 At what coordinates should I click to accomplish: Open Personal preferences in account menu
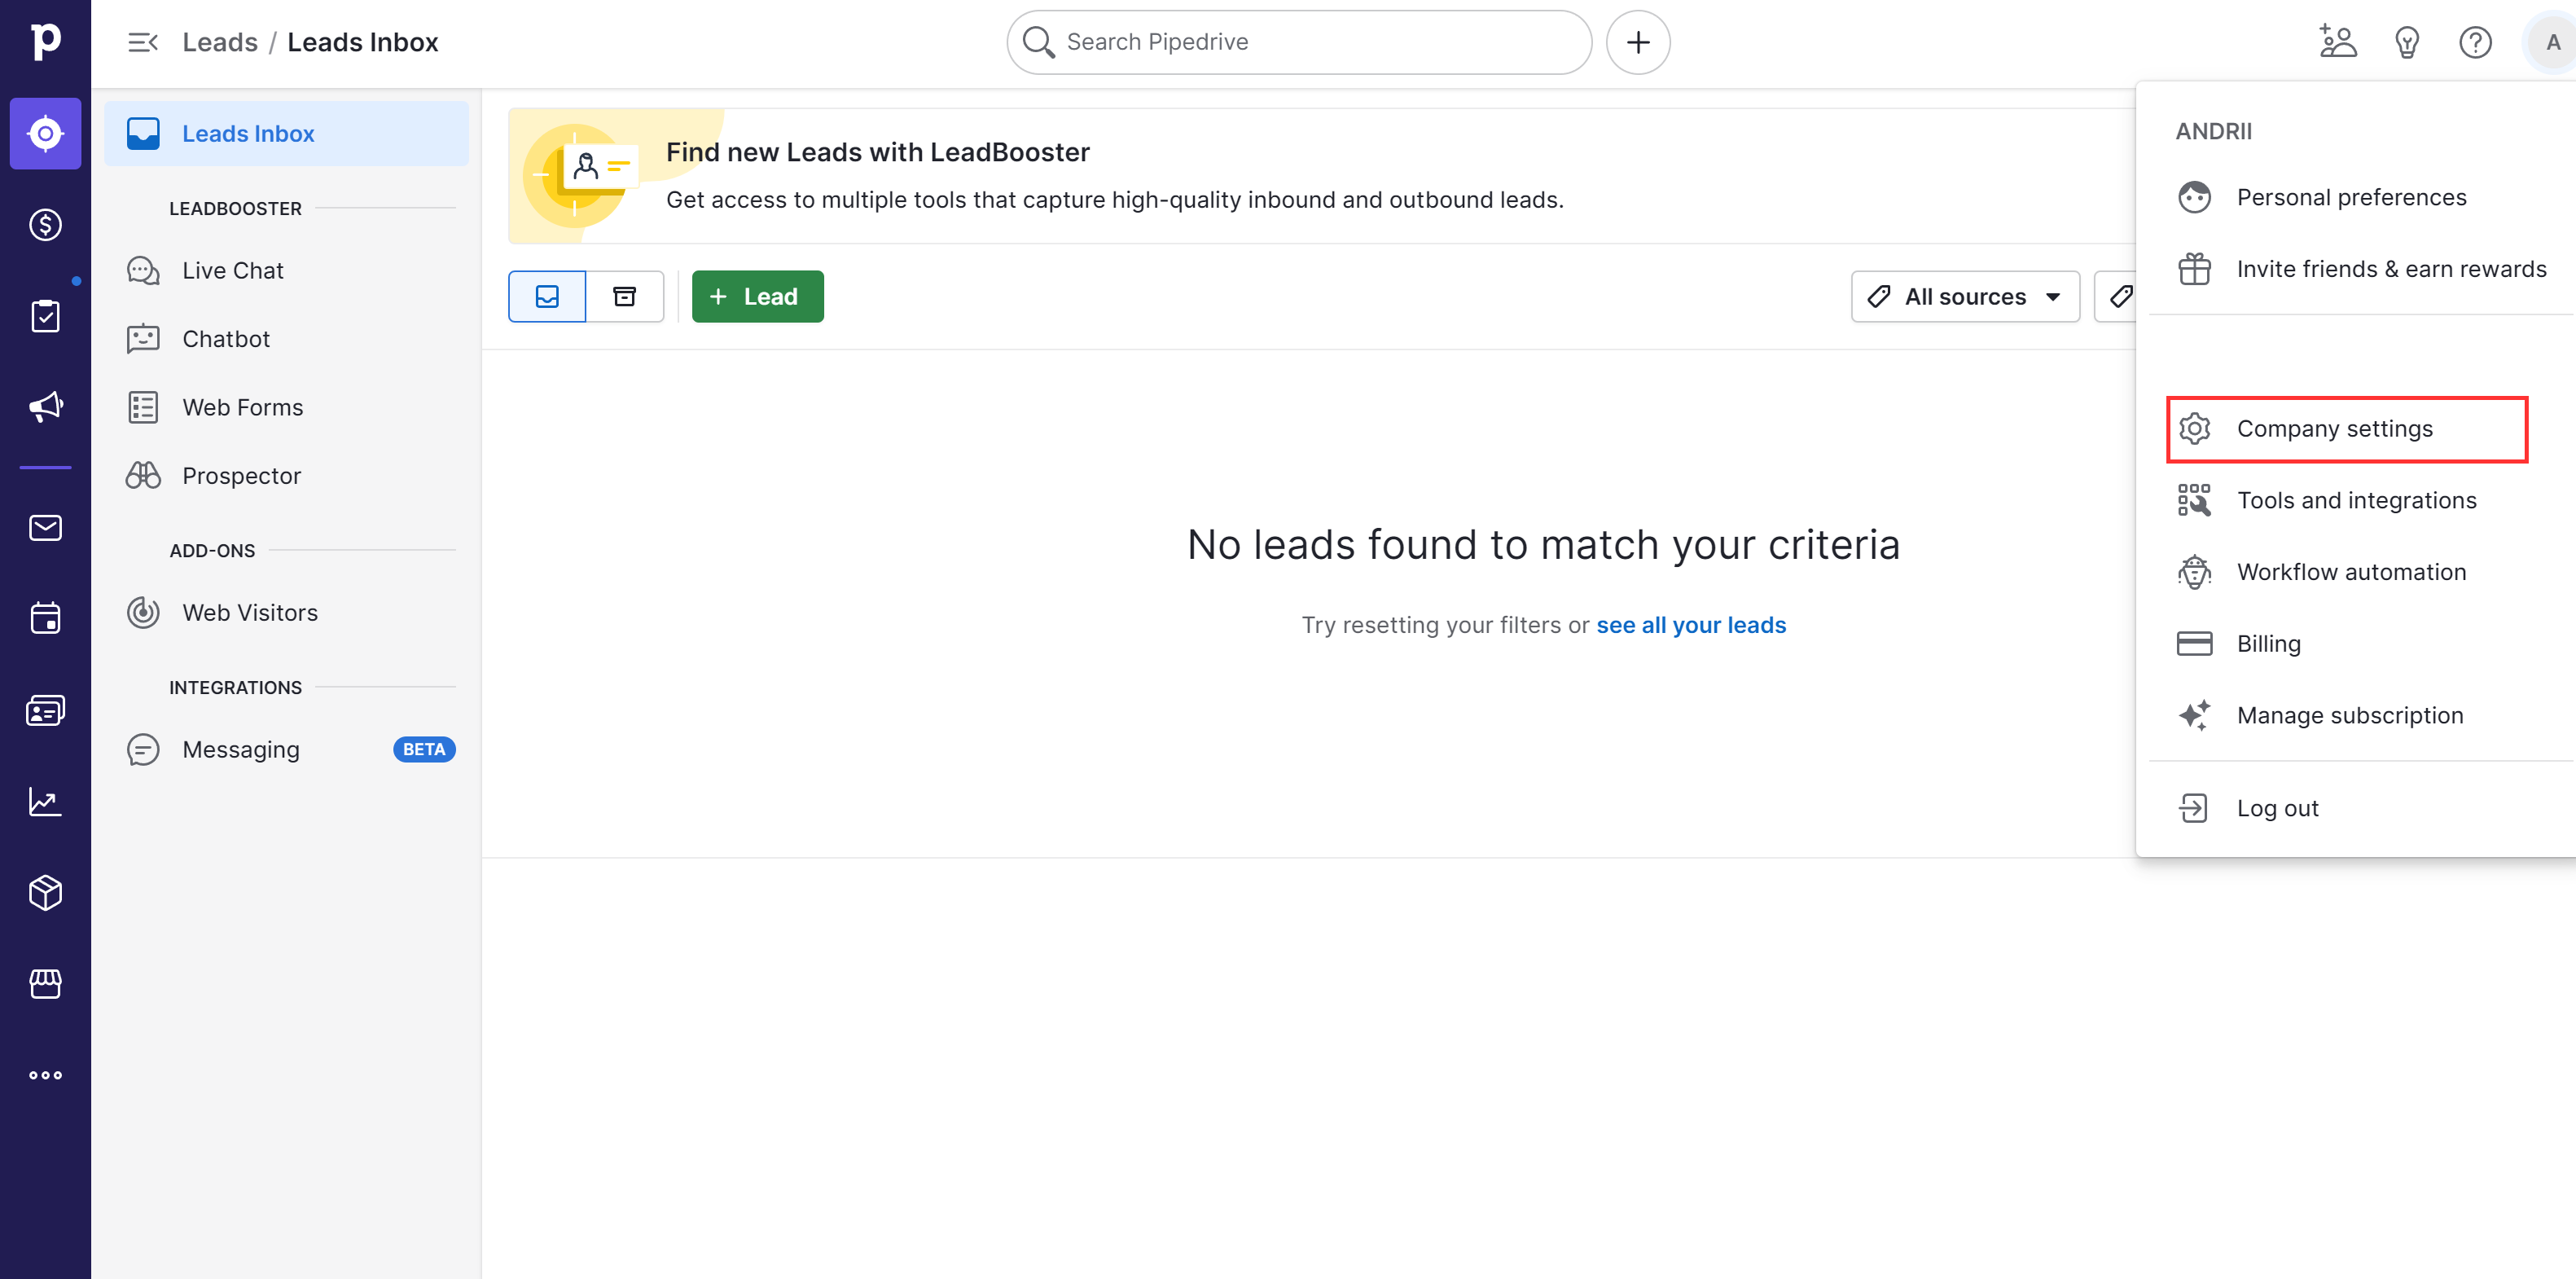2355,197
